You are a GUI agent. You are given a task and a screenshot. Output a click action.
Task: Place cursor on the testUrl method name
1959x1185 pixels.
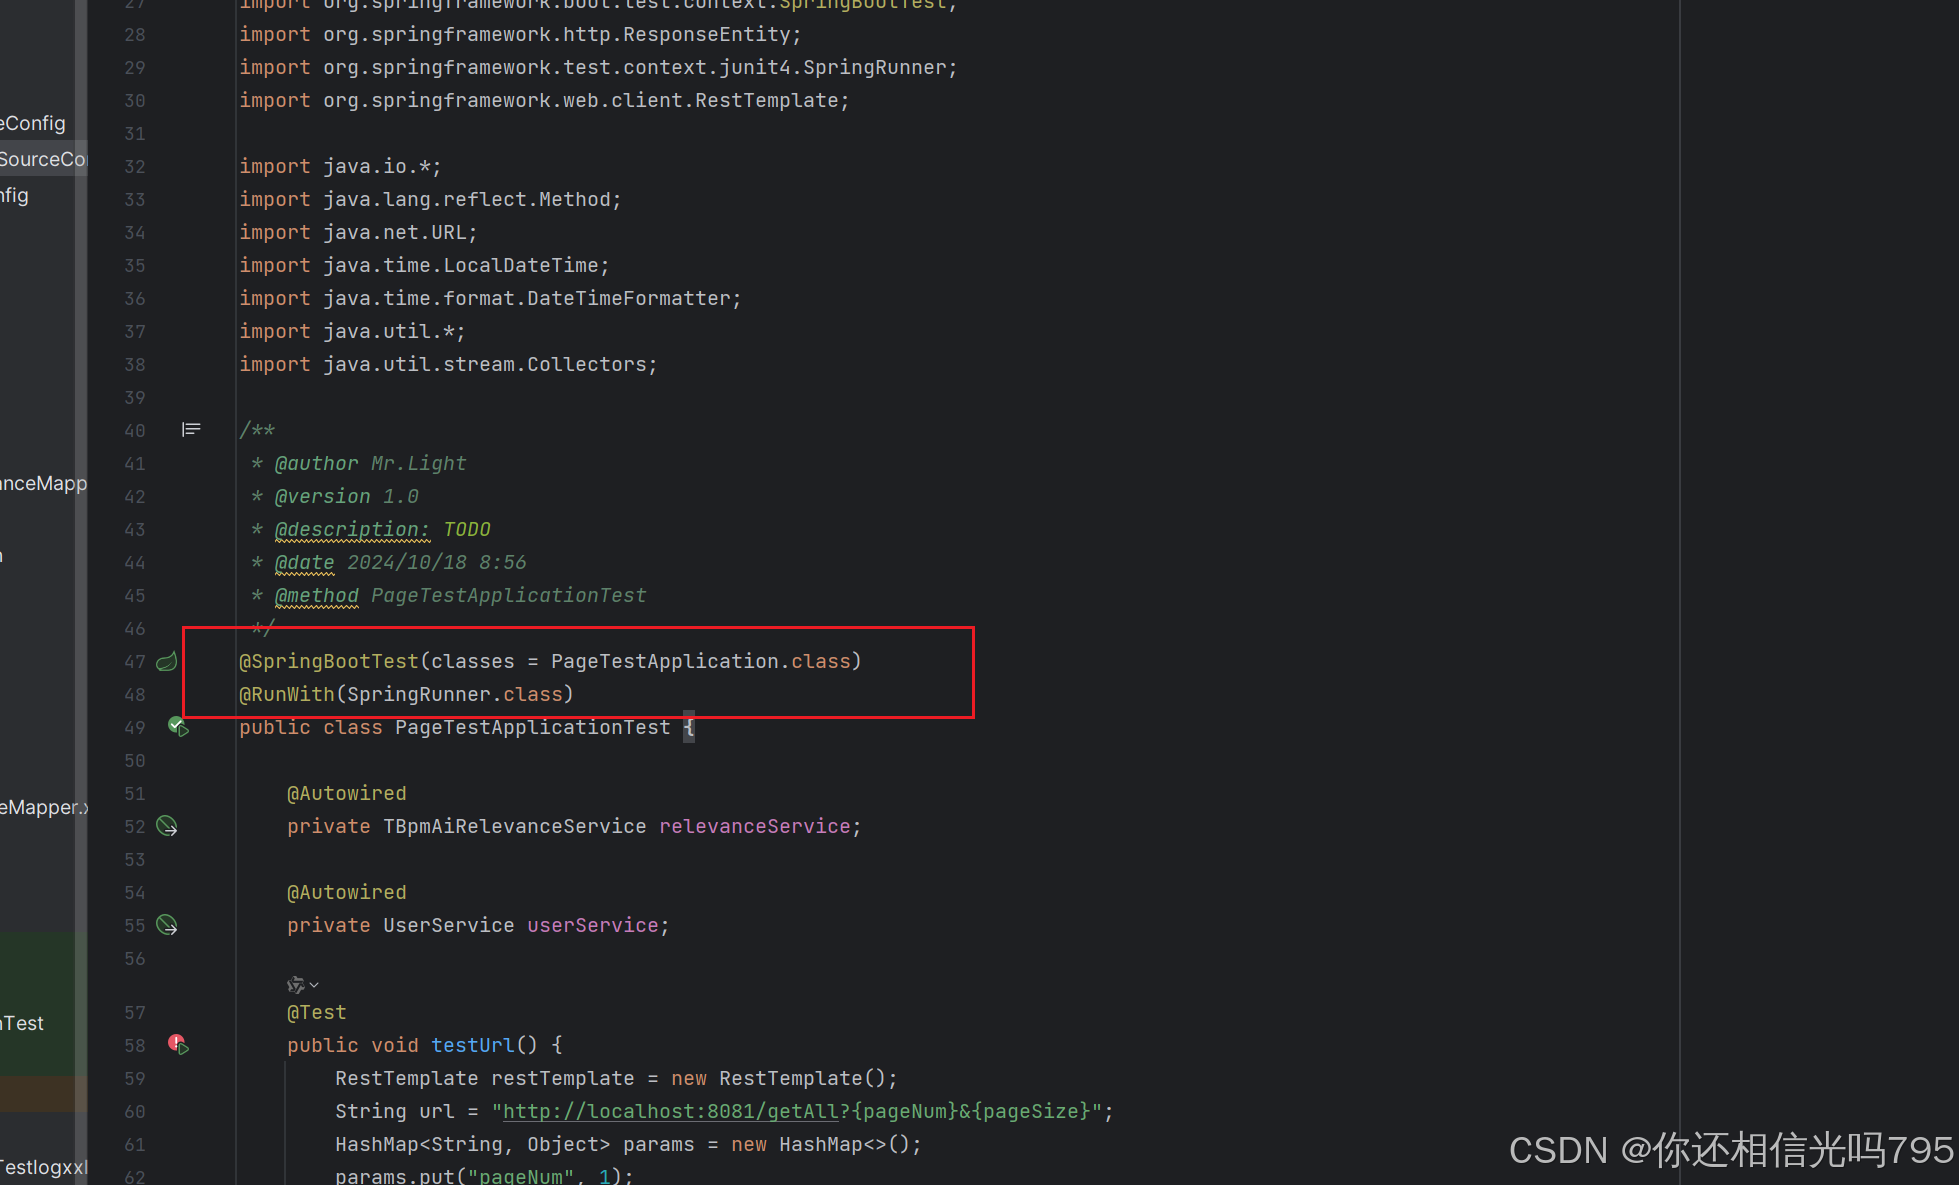(472, 1045)
